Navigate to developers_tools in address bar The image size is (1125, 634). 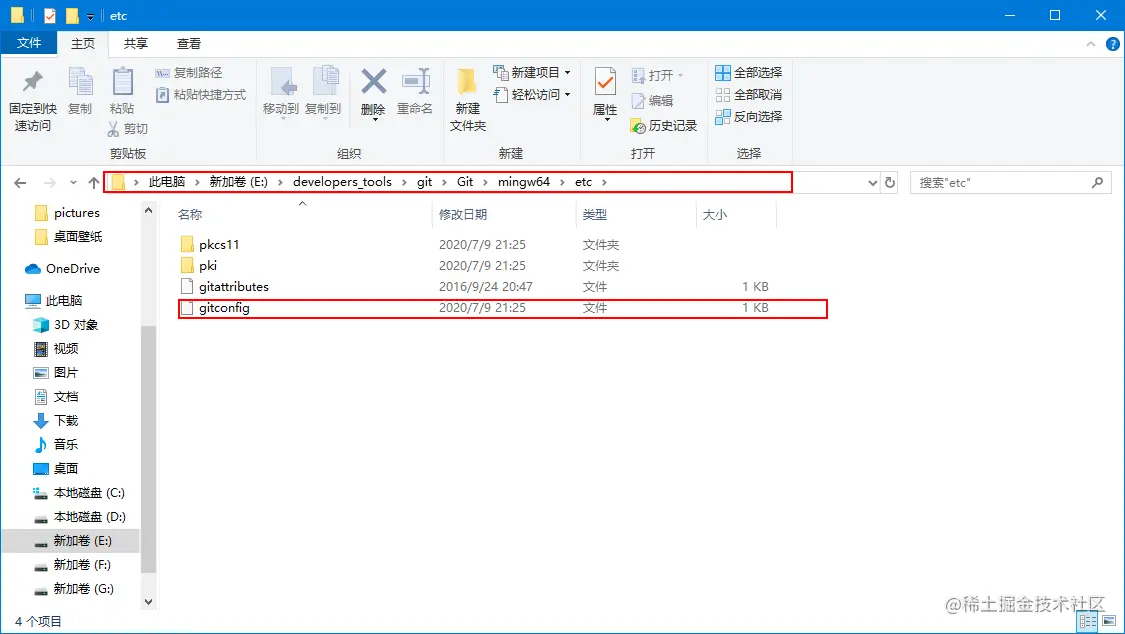[342, 182]
